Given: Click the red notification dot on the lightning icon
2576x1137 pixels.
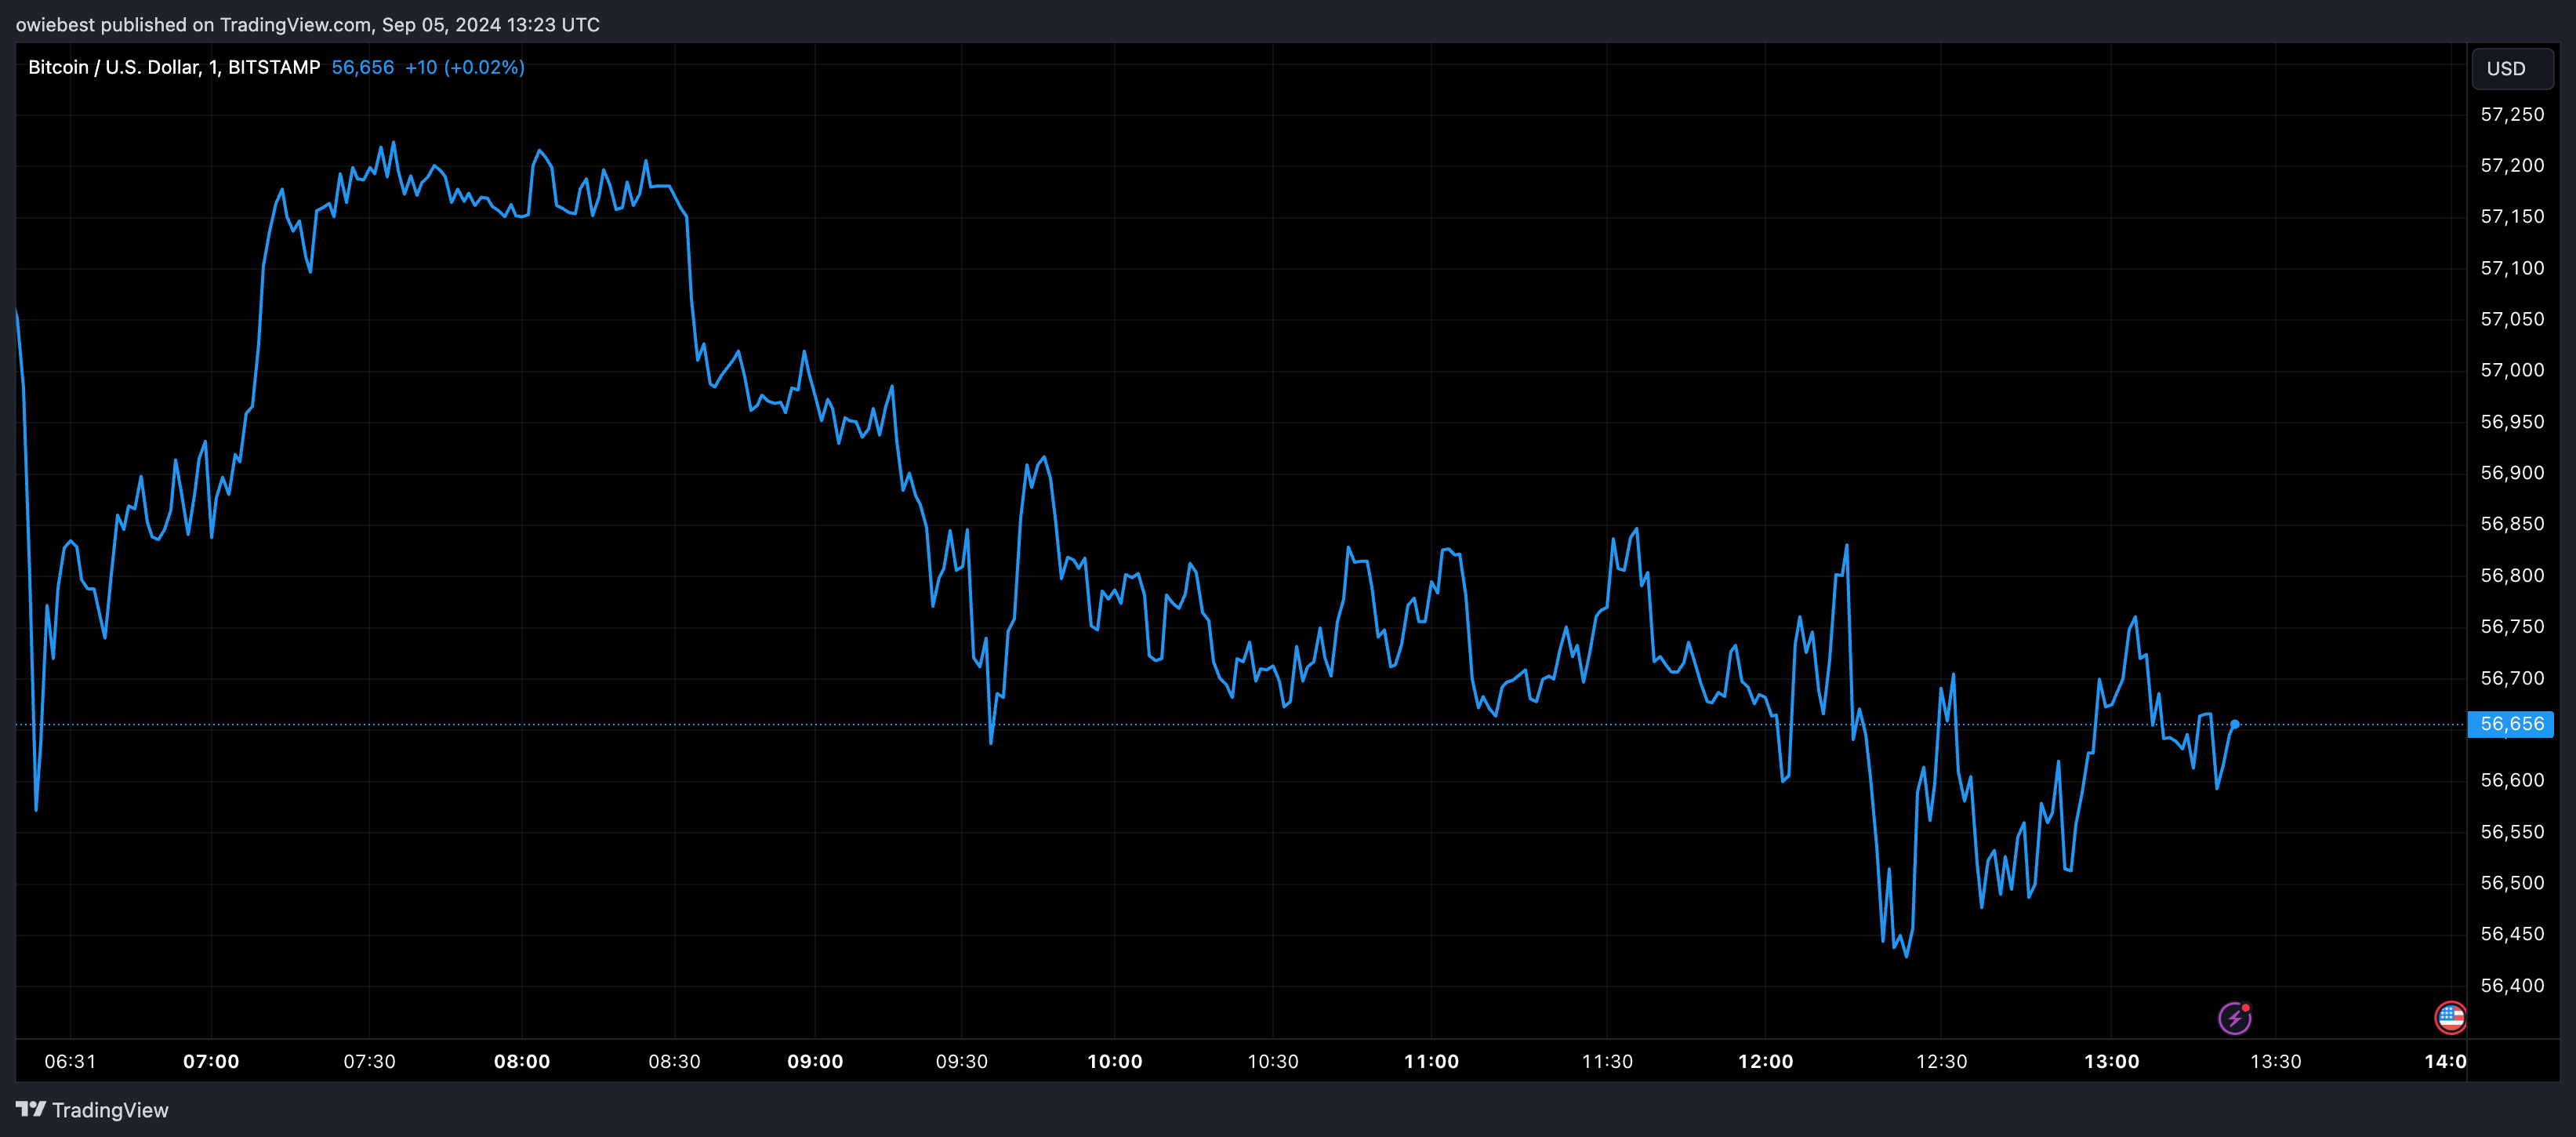Looking at the screenshot, I should coord(2246,1007).
